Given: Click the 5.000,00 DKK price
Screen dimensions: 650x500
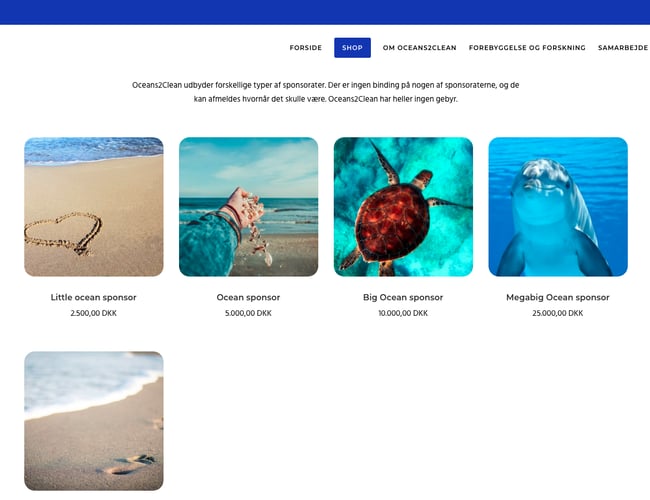Looking at the screenshot, I should [x=248, y=313].
